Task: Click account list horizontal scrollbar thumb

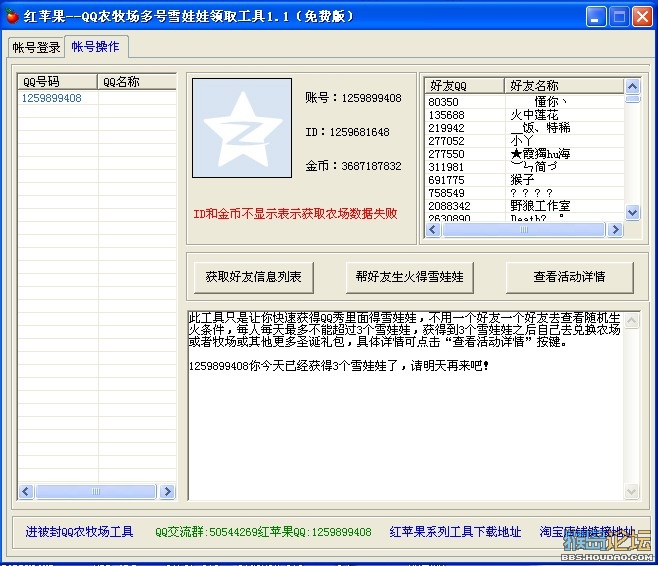Action: (96, 491)
